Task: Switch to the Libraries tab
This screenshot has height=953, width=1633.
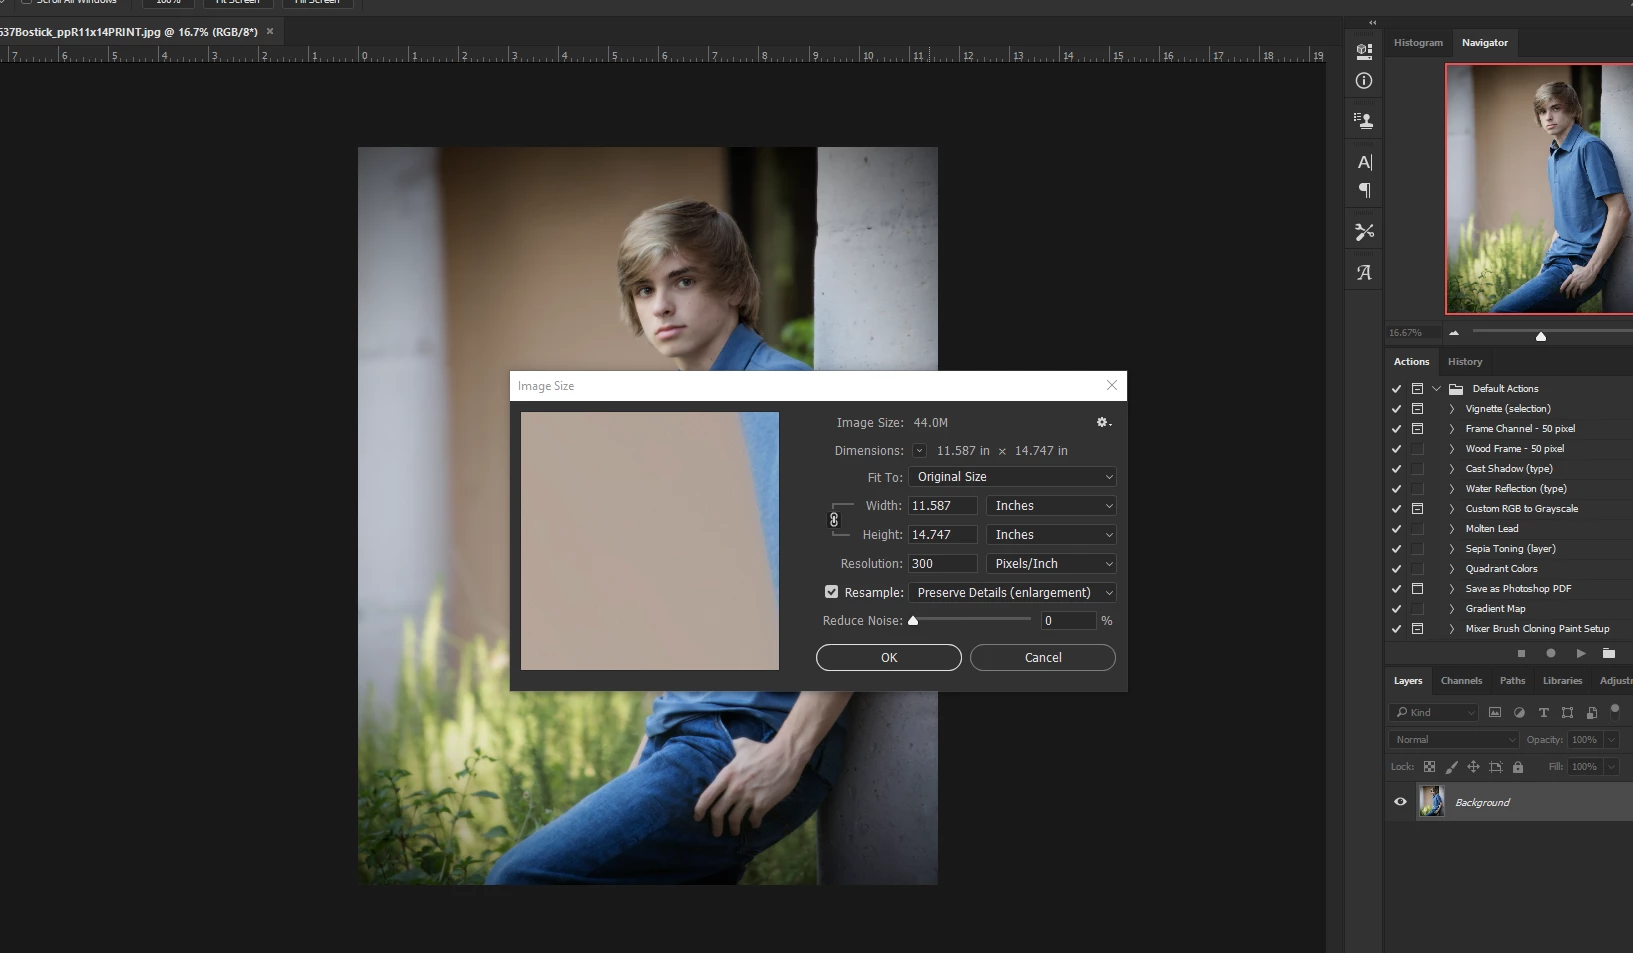Action: [x=1562, y=681]
